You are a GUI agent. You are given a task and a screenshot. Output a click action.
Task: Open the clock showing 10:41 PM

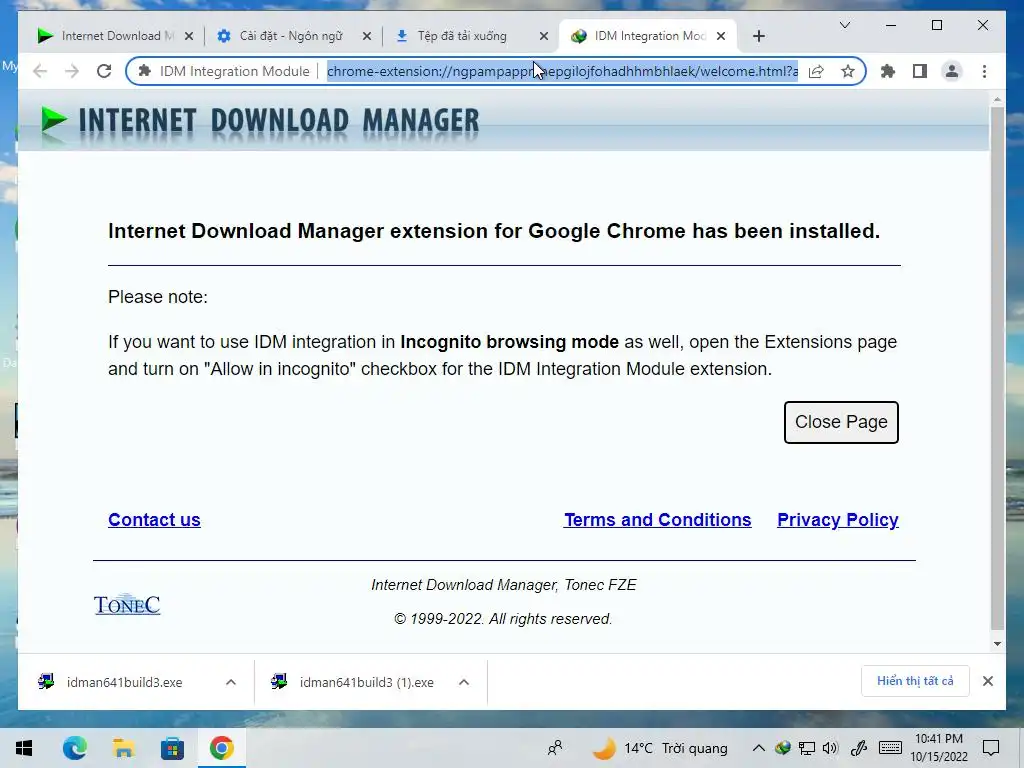point(939,748)
